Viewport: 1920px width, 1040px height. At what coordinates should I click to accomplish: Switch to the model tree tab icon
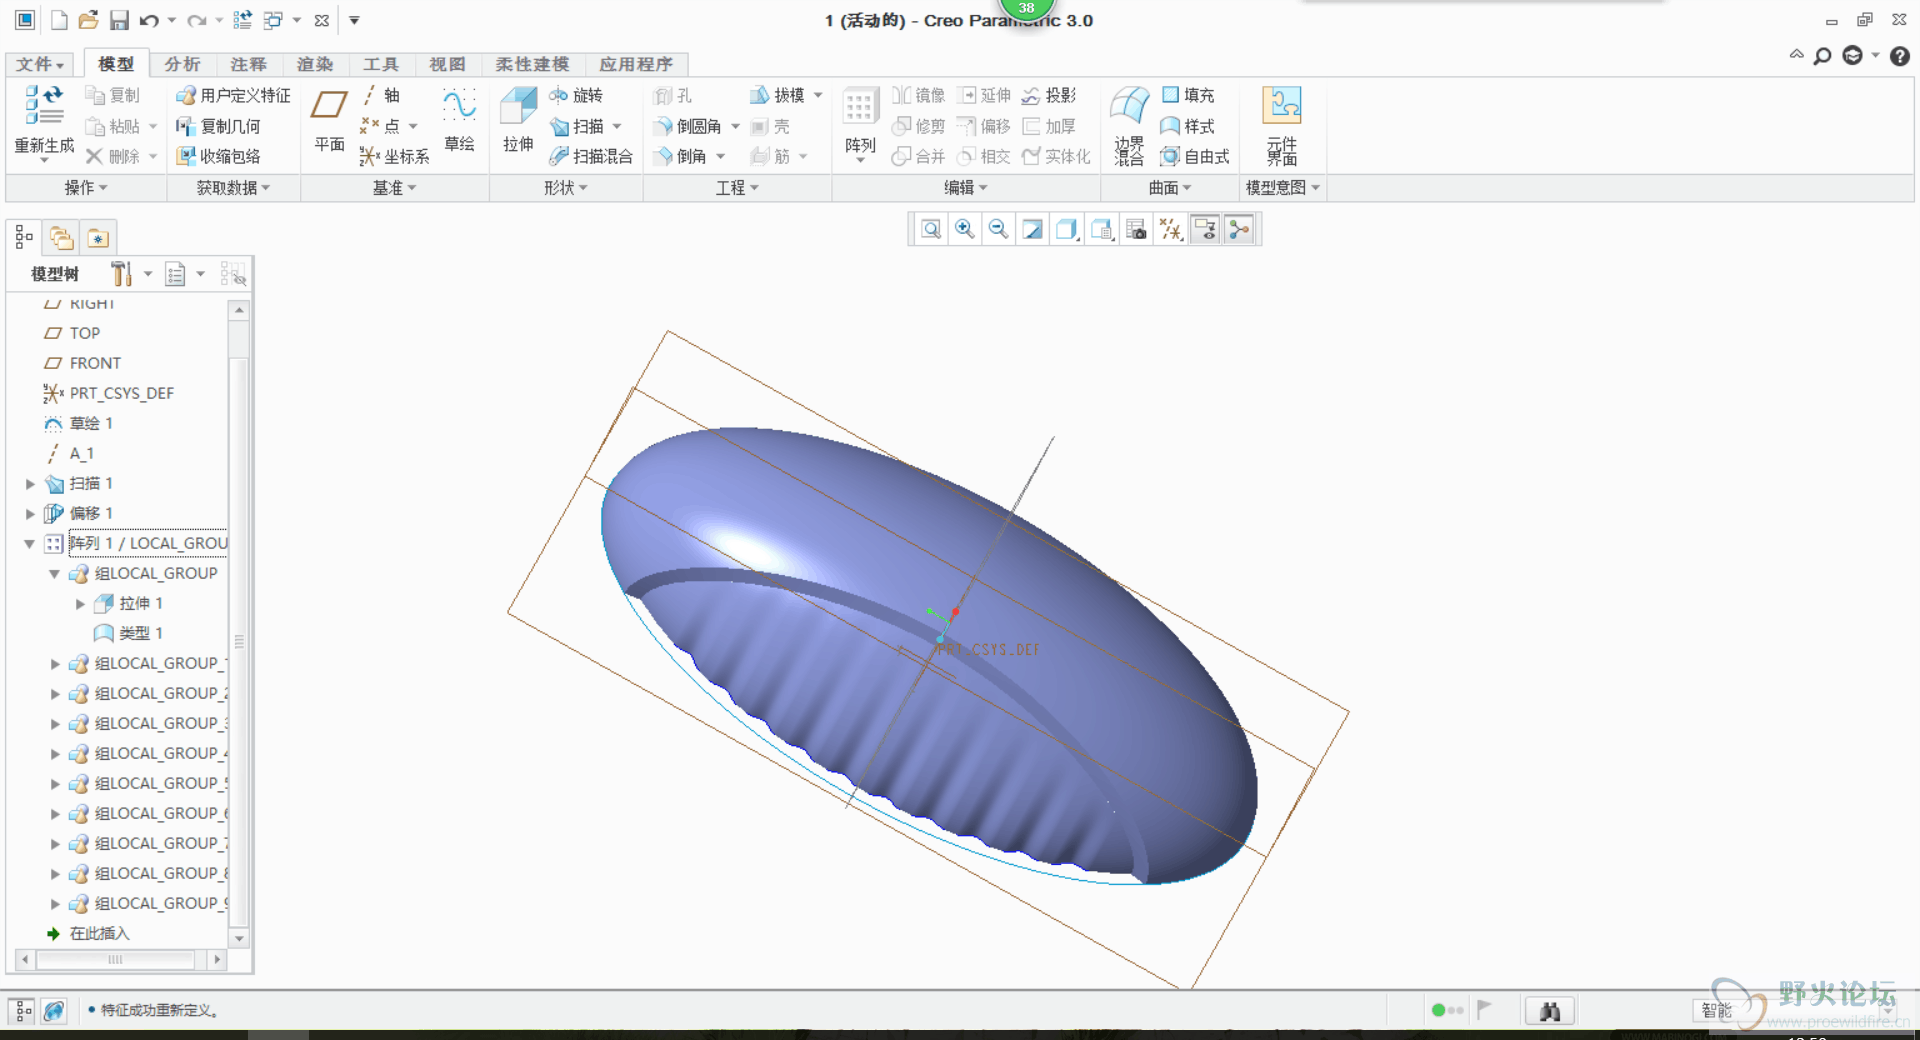point(24,238)
